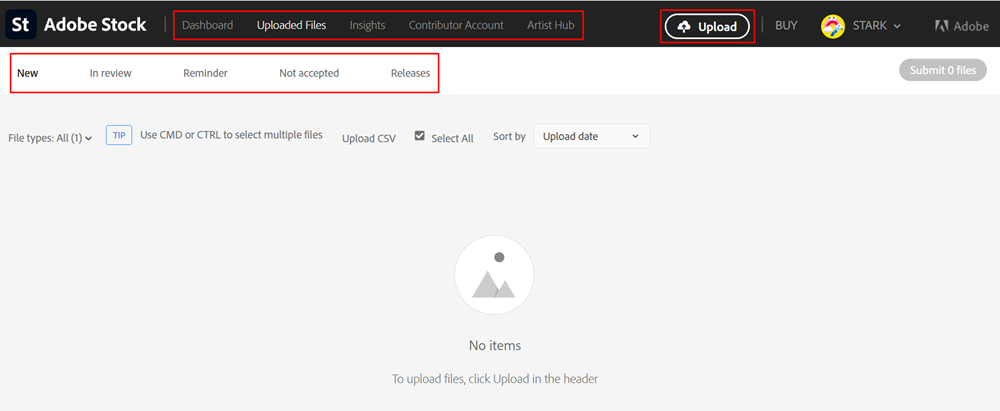1000x411 pixels.
Task: Select the New files tab
Action: click(27, 73)
